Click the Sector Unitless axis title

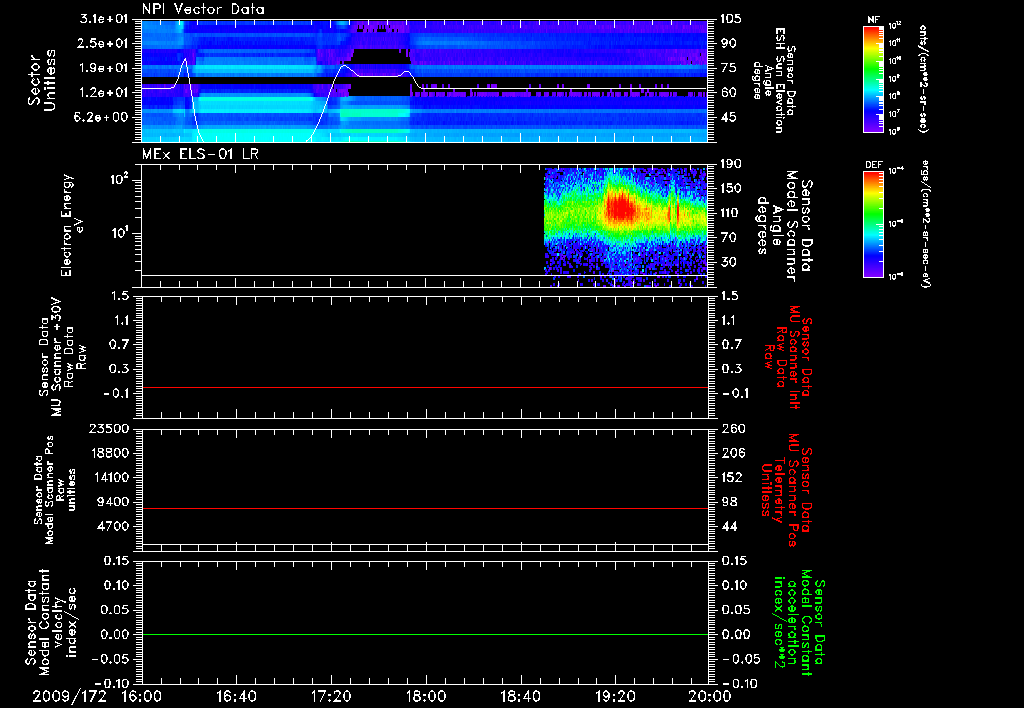coord(41,80)
